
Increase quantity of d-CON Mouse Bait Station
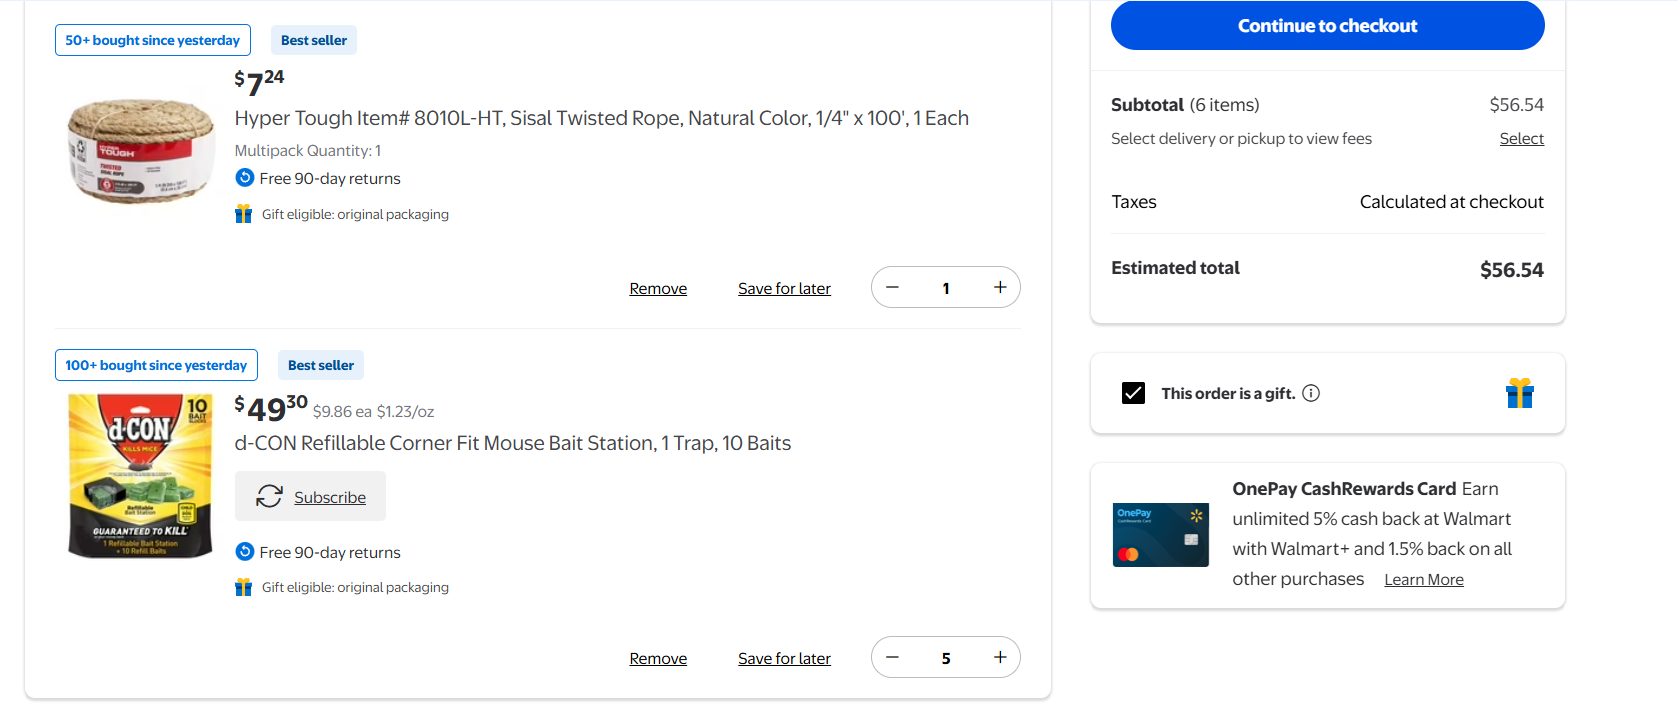click(x=1000, y=658)
